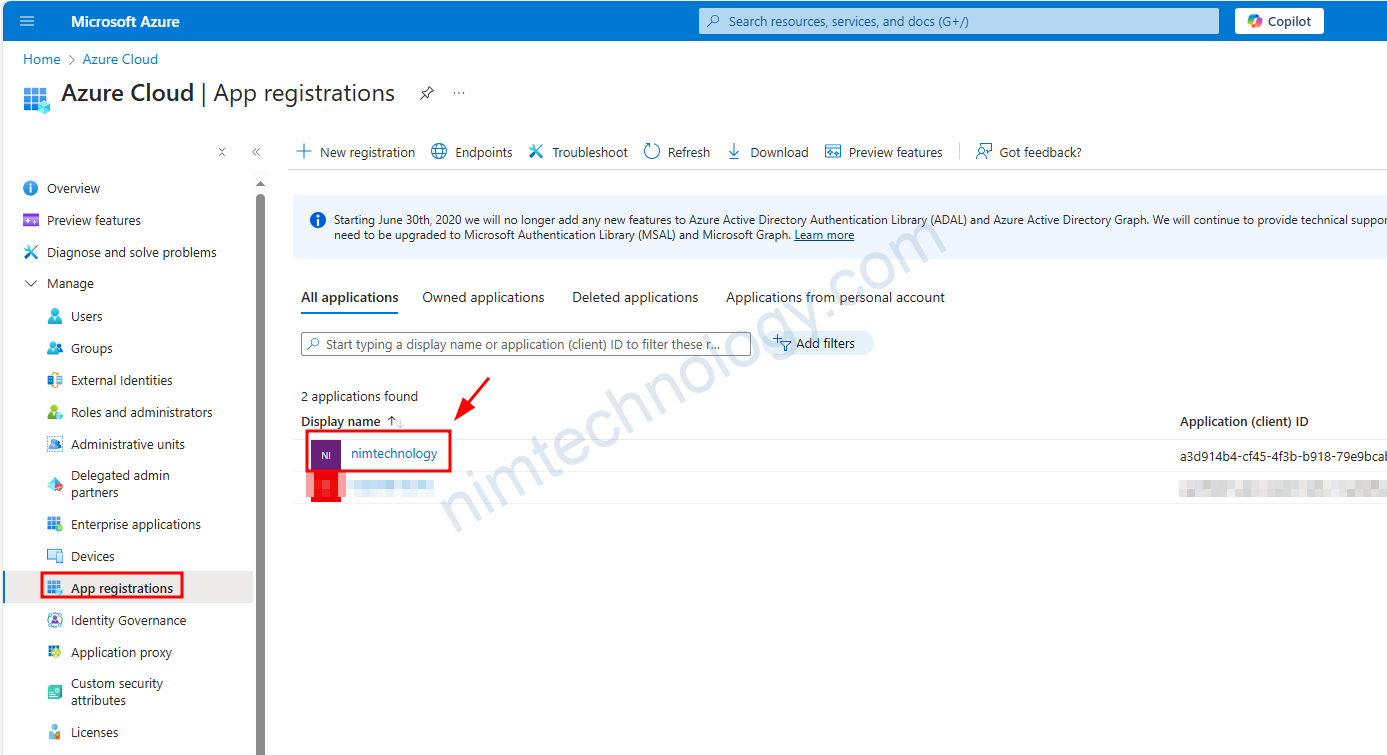Open Licenses in sidebar

tap(94, 732)
